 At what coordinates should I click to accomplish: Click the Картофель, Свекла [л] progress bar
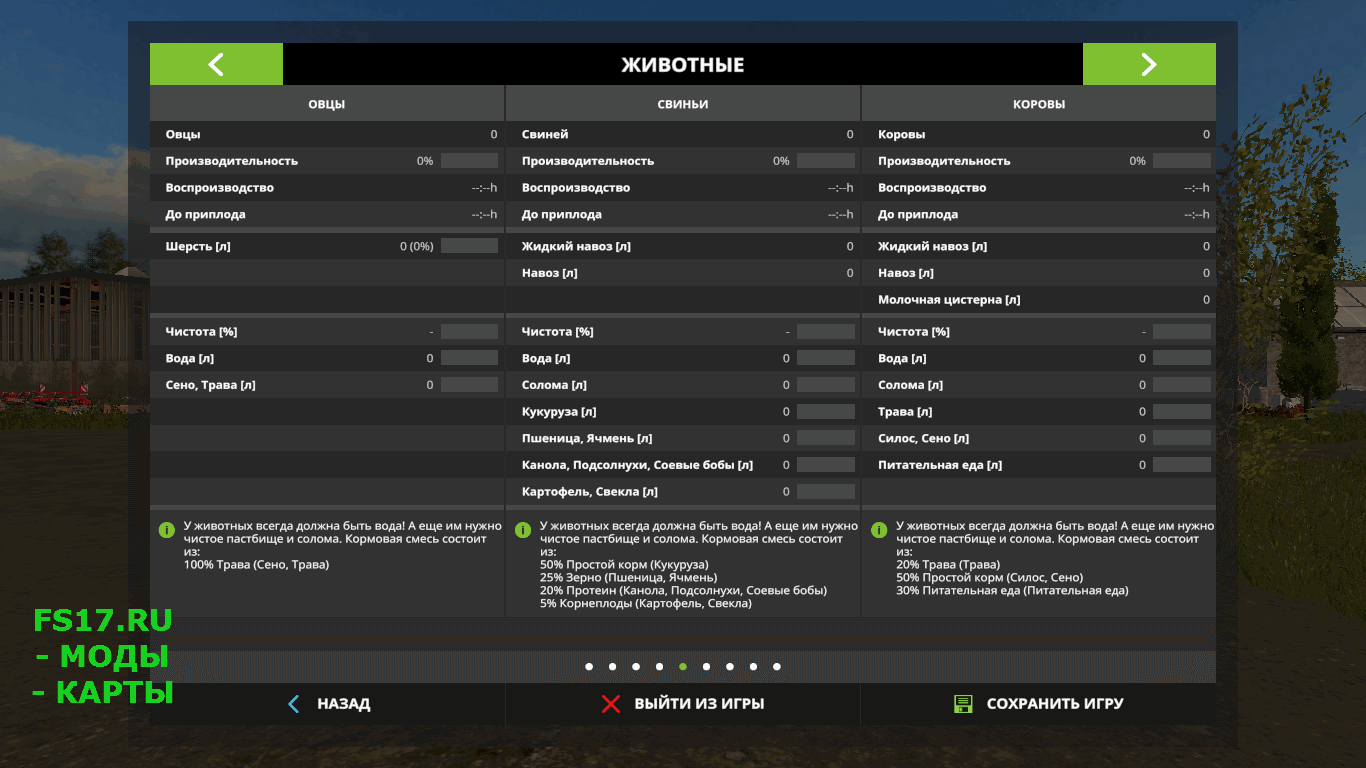point(826,492)
